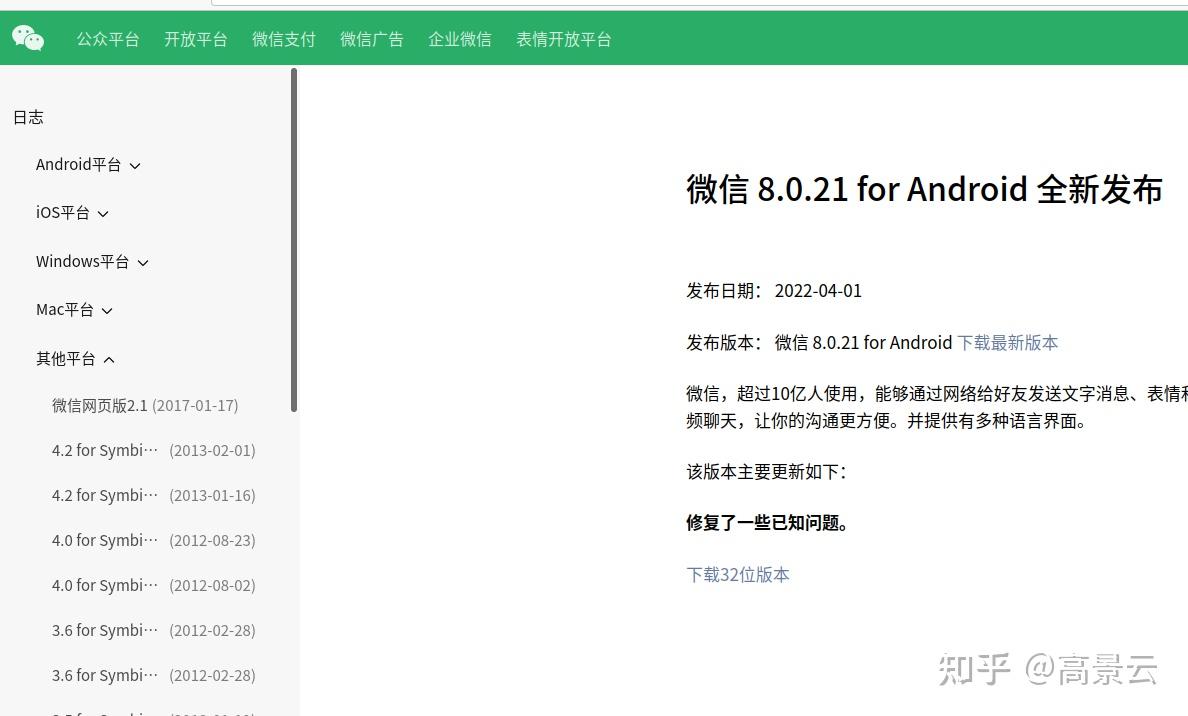
Task: Click the sidebar vertical scrollbar
Action: pos(294,240)
